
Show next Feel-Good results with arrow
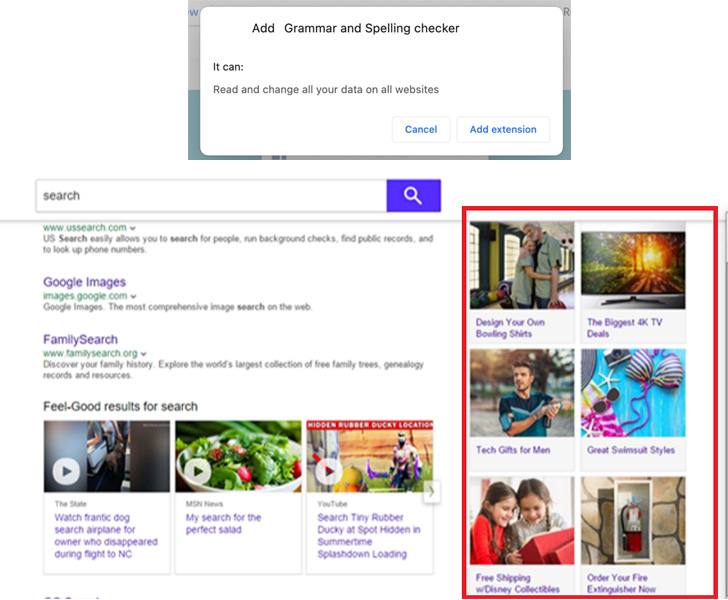pyautogui.click(x=431, y=491)
